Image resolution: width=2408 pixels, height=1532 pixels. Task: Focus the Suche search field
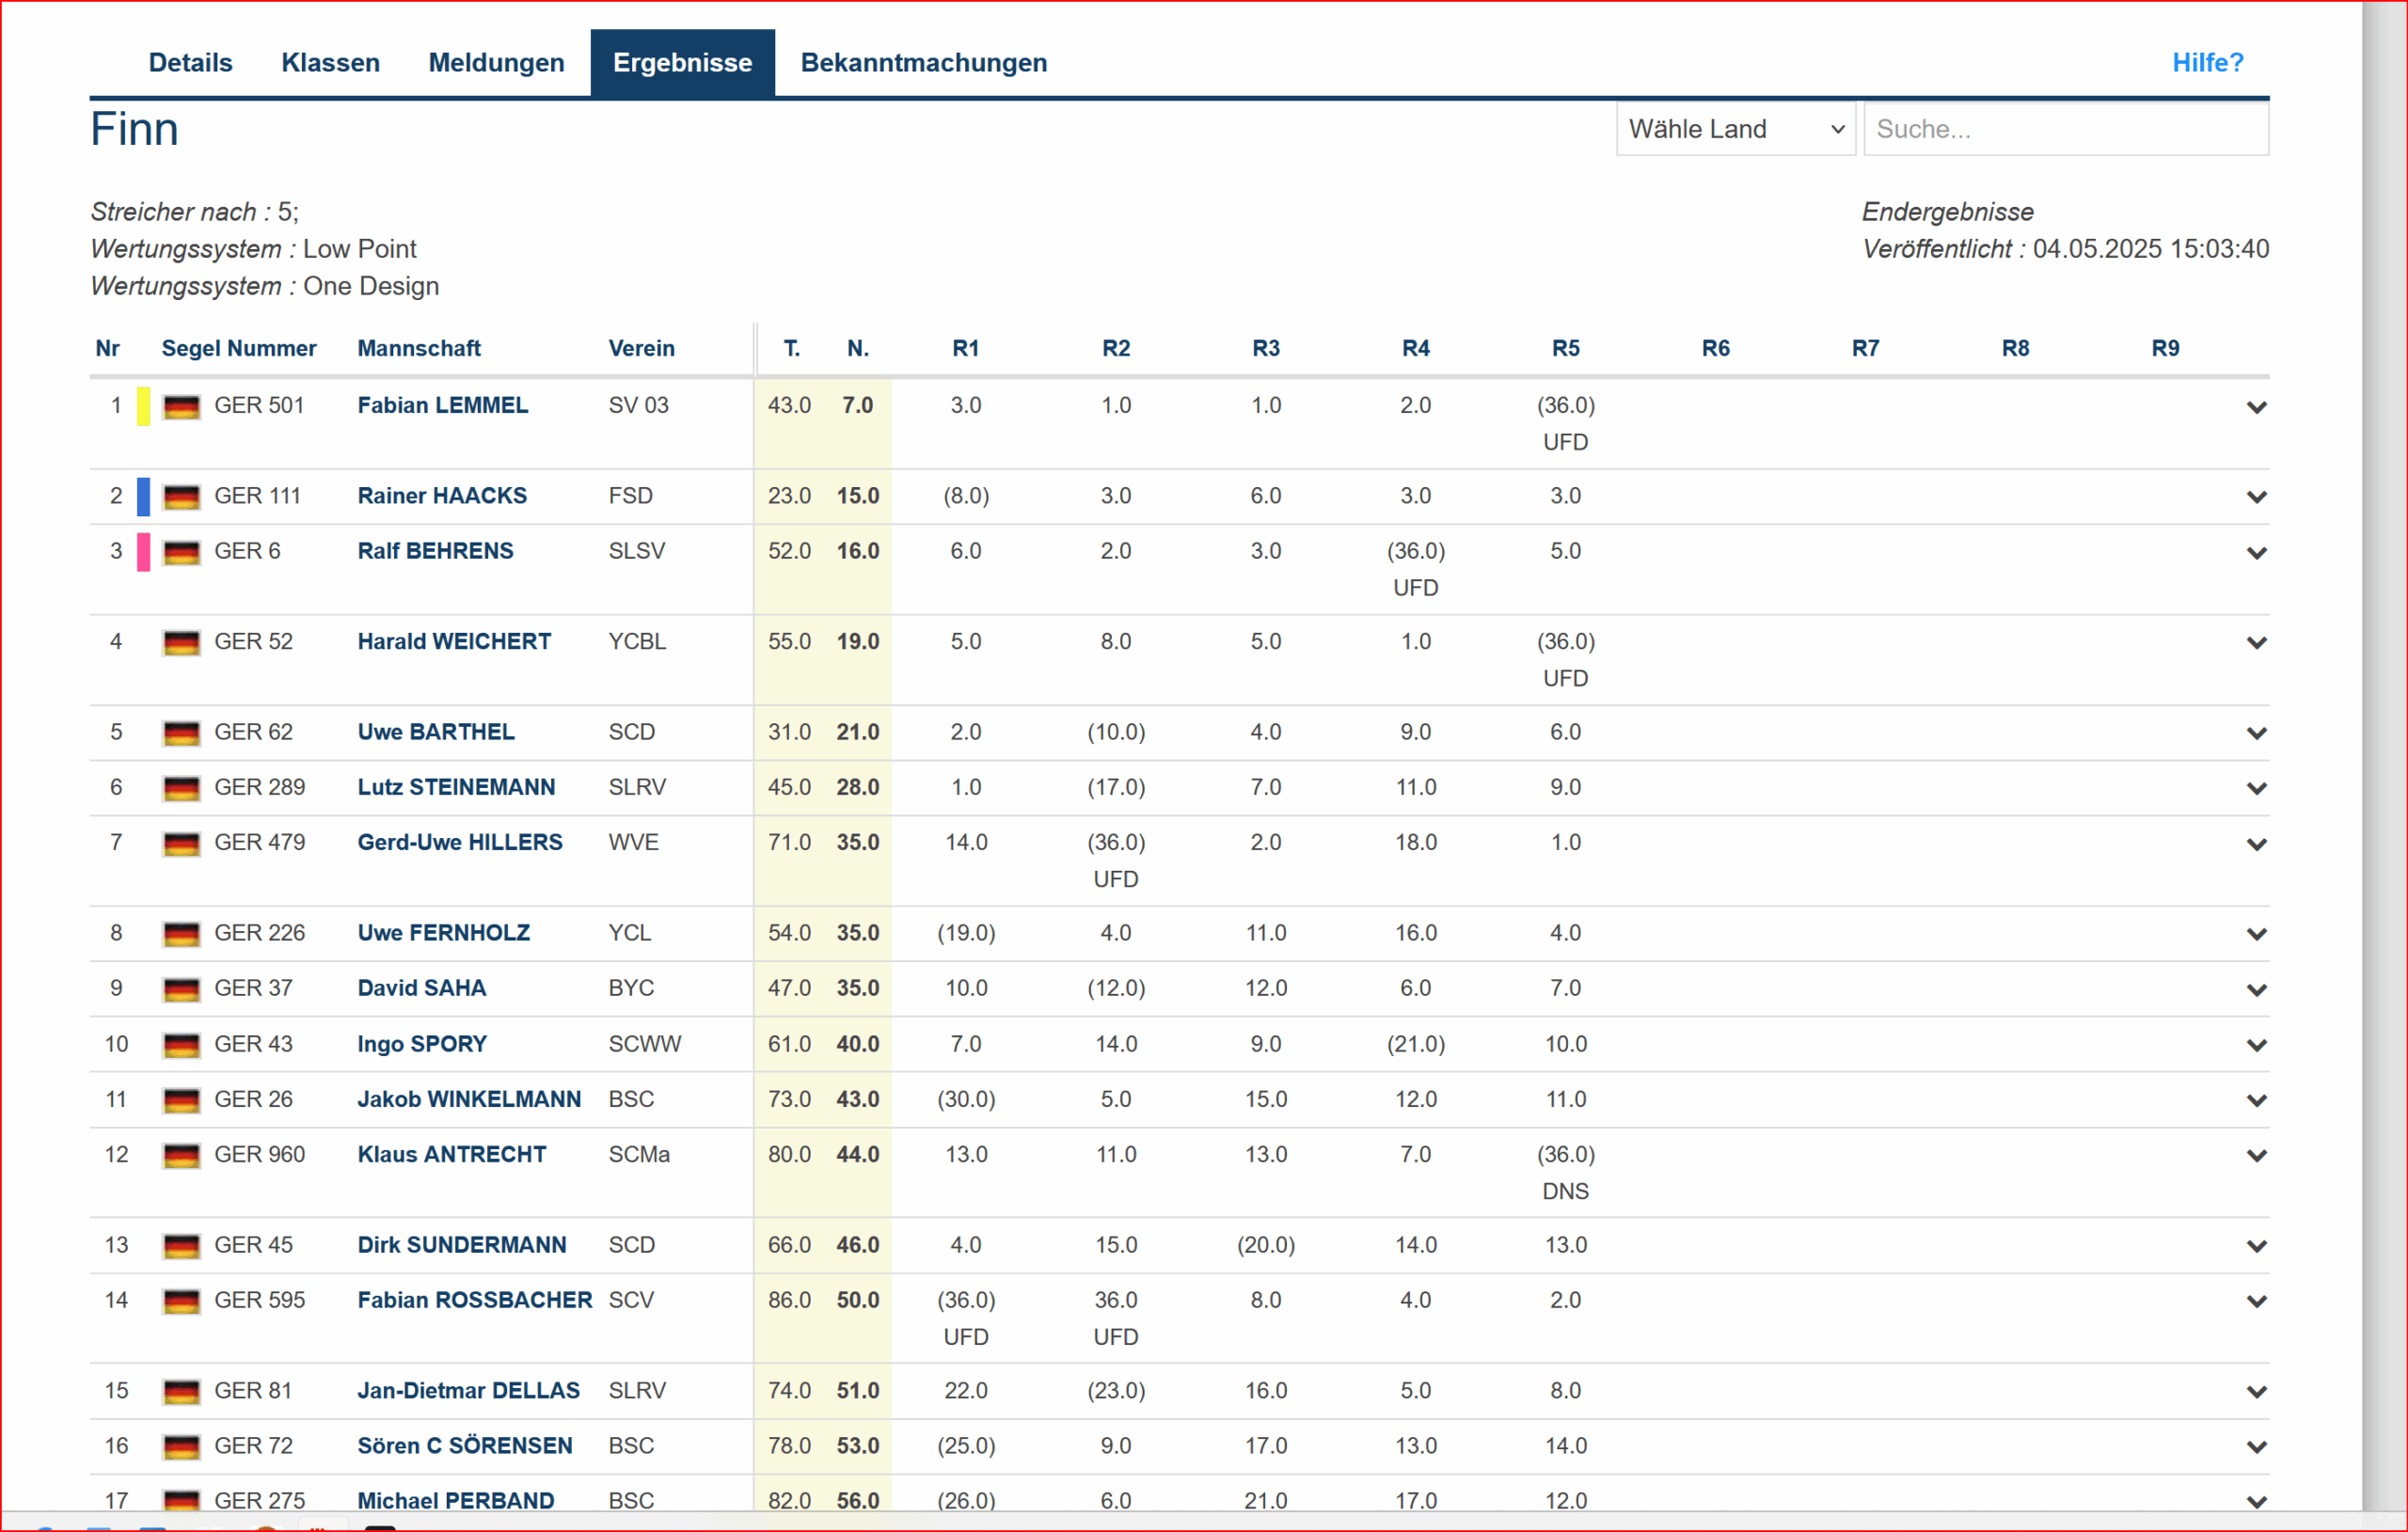coord(2065,129)
